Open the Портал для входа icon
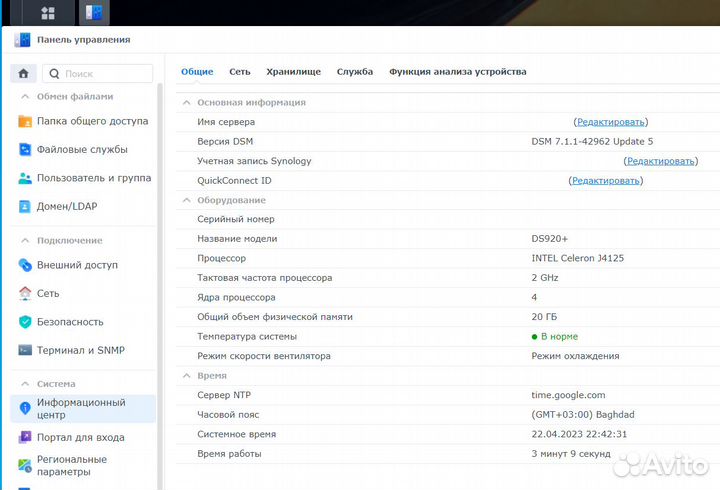The image size is (720, 490). [25, 437]
